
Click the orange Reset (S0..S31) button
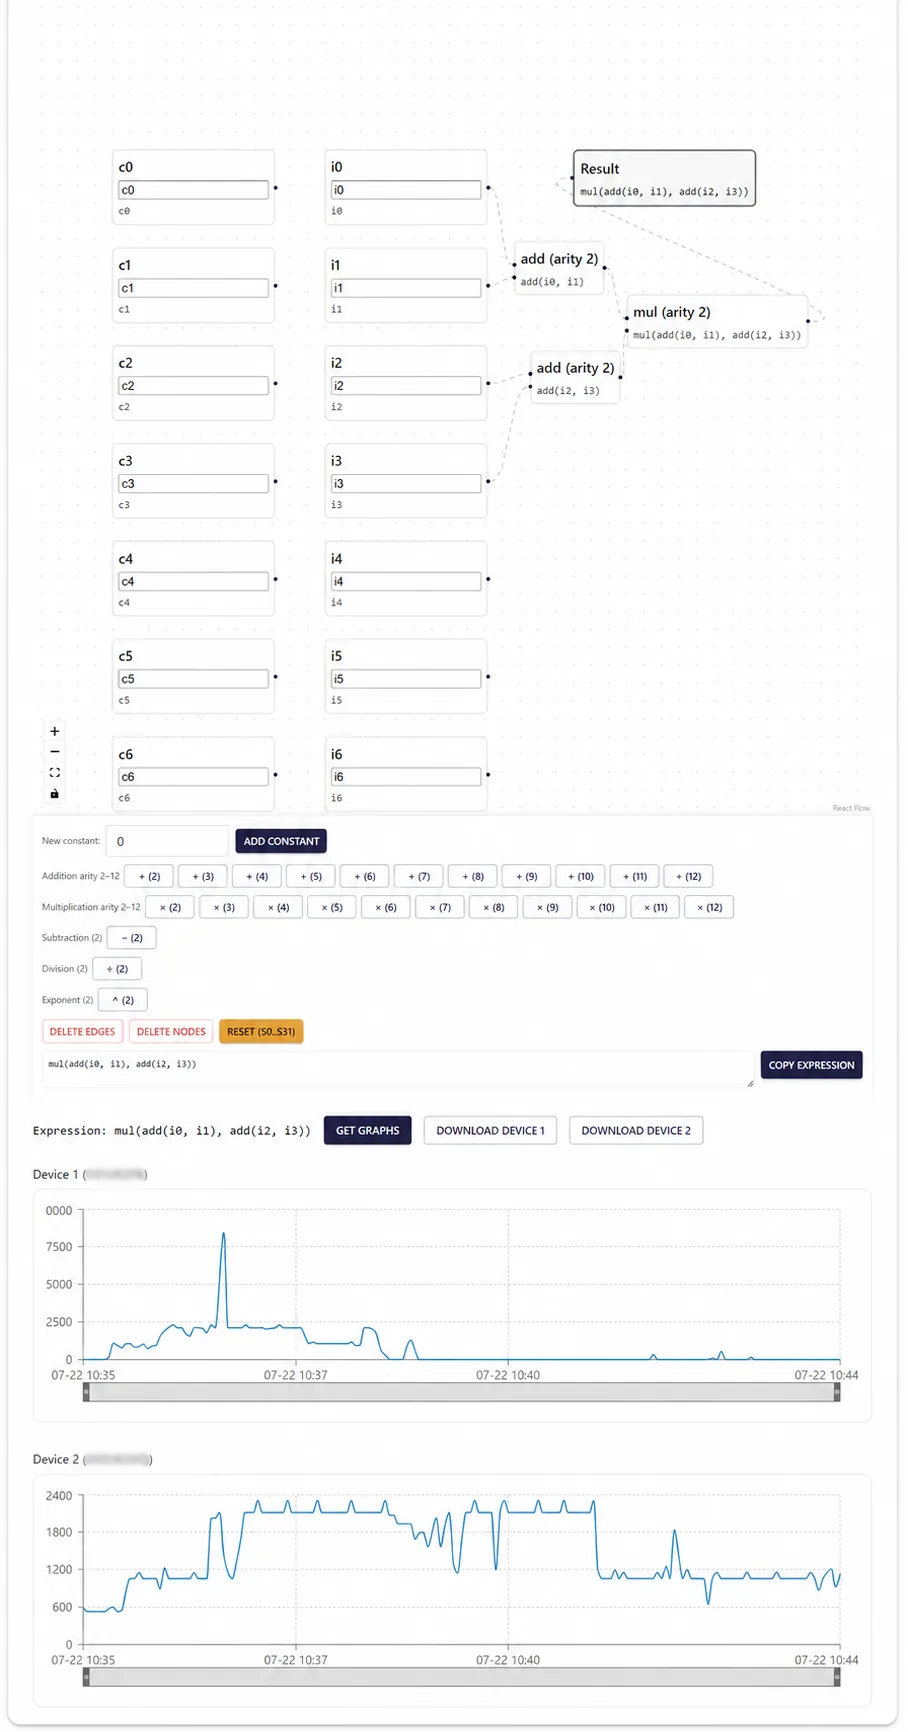261,1031
